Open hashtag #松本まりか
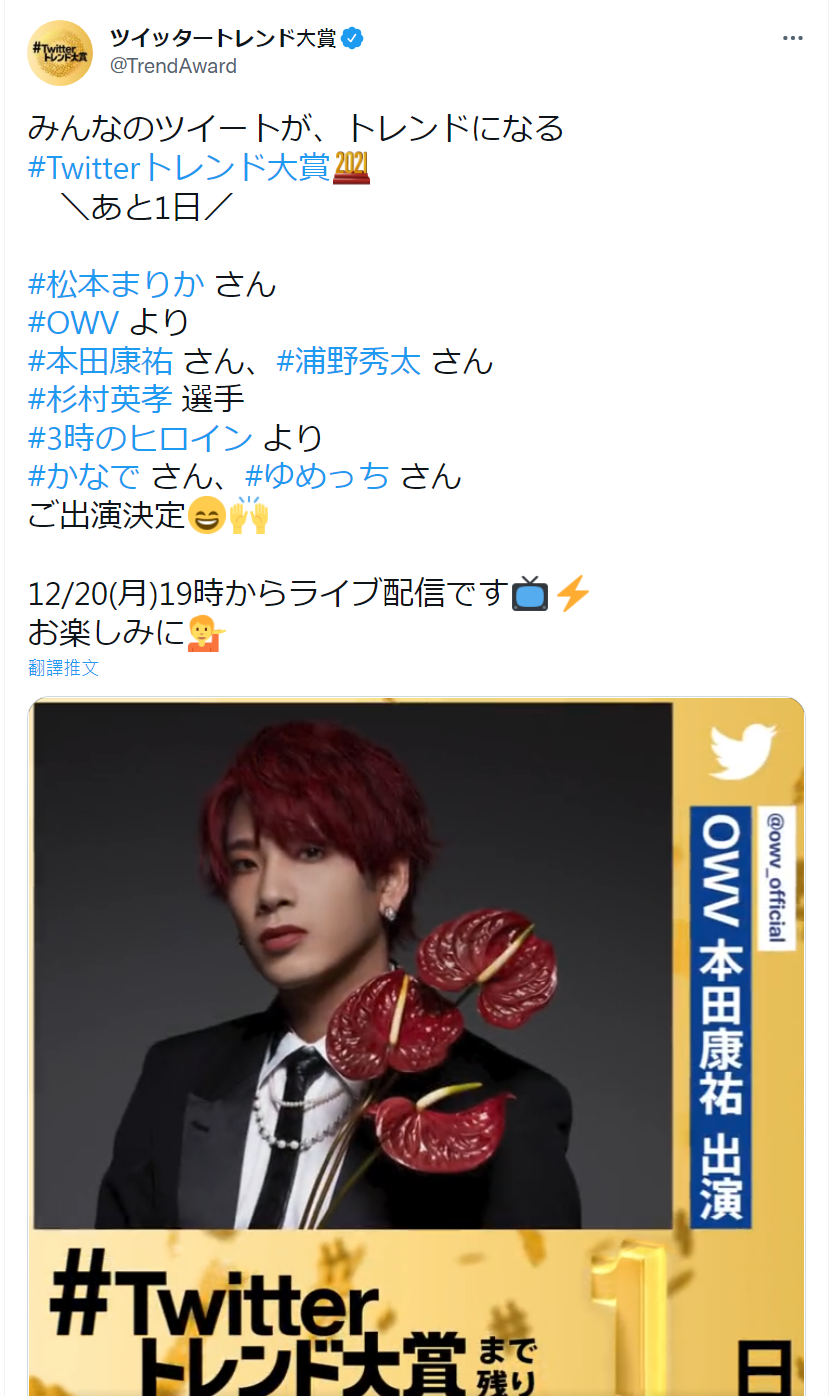Image resolution: width=835 pixels, height=1396 pixels. (117, 284)
